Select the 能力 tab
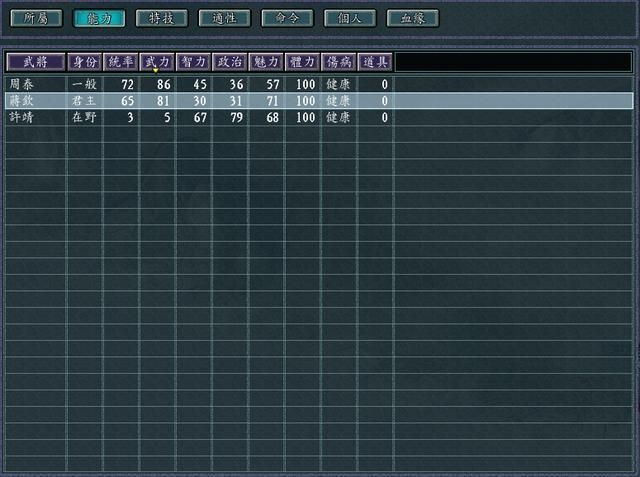The image size is (640, 477). coord(99,18)
